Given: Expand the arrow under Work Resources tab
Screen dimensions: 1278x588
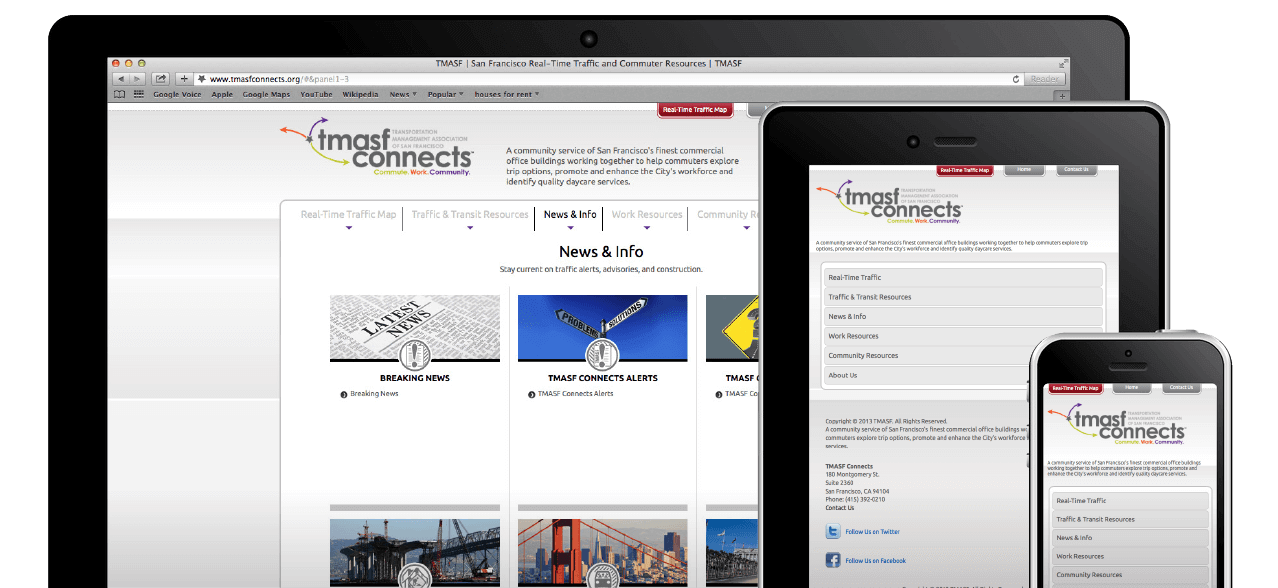Looking at the screenshot, I should click(x=647, y=228).
